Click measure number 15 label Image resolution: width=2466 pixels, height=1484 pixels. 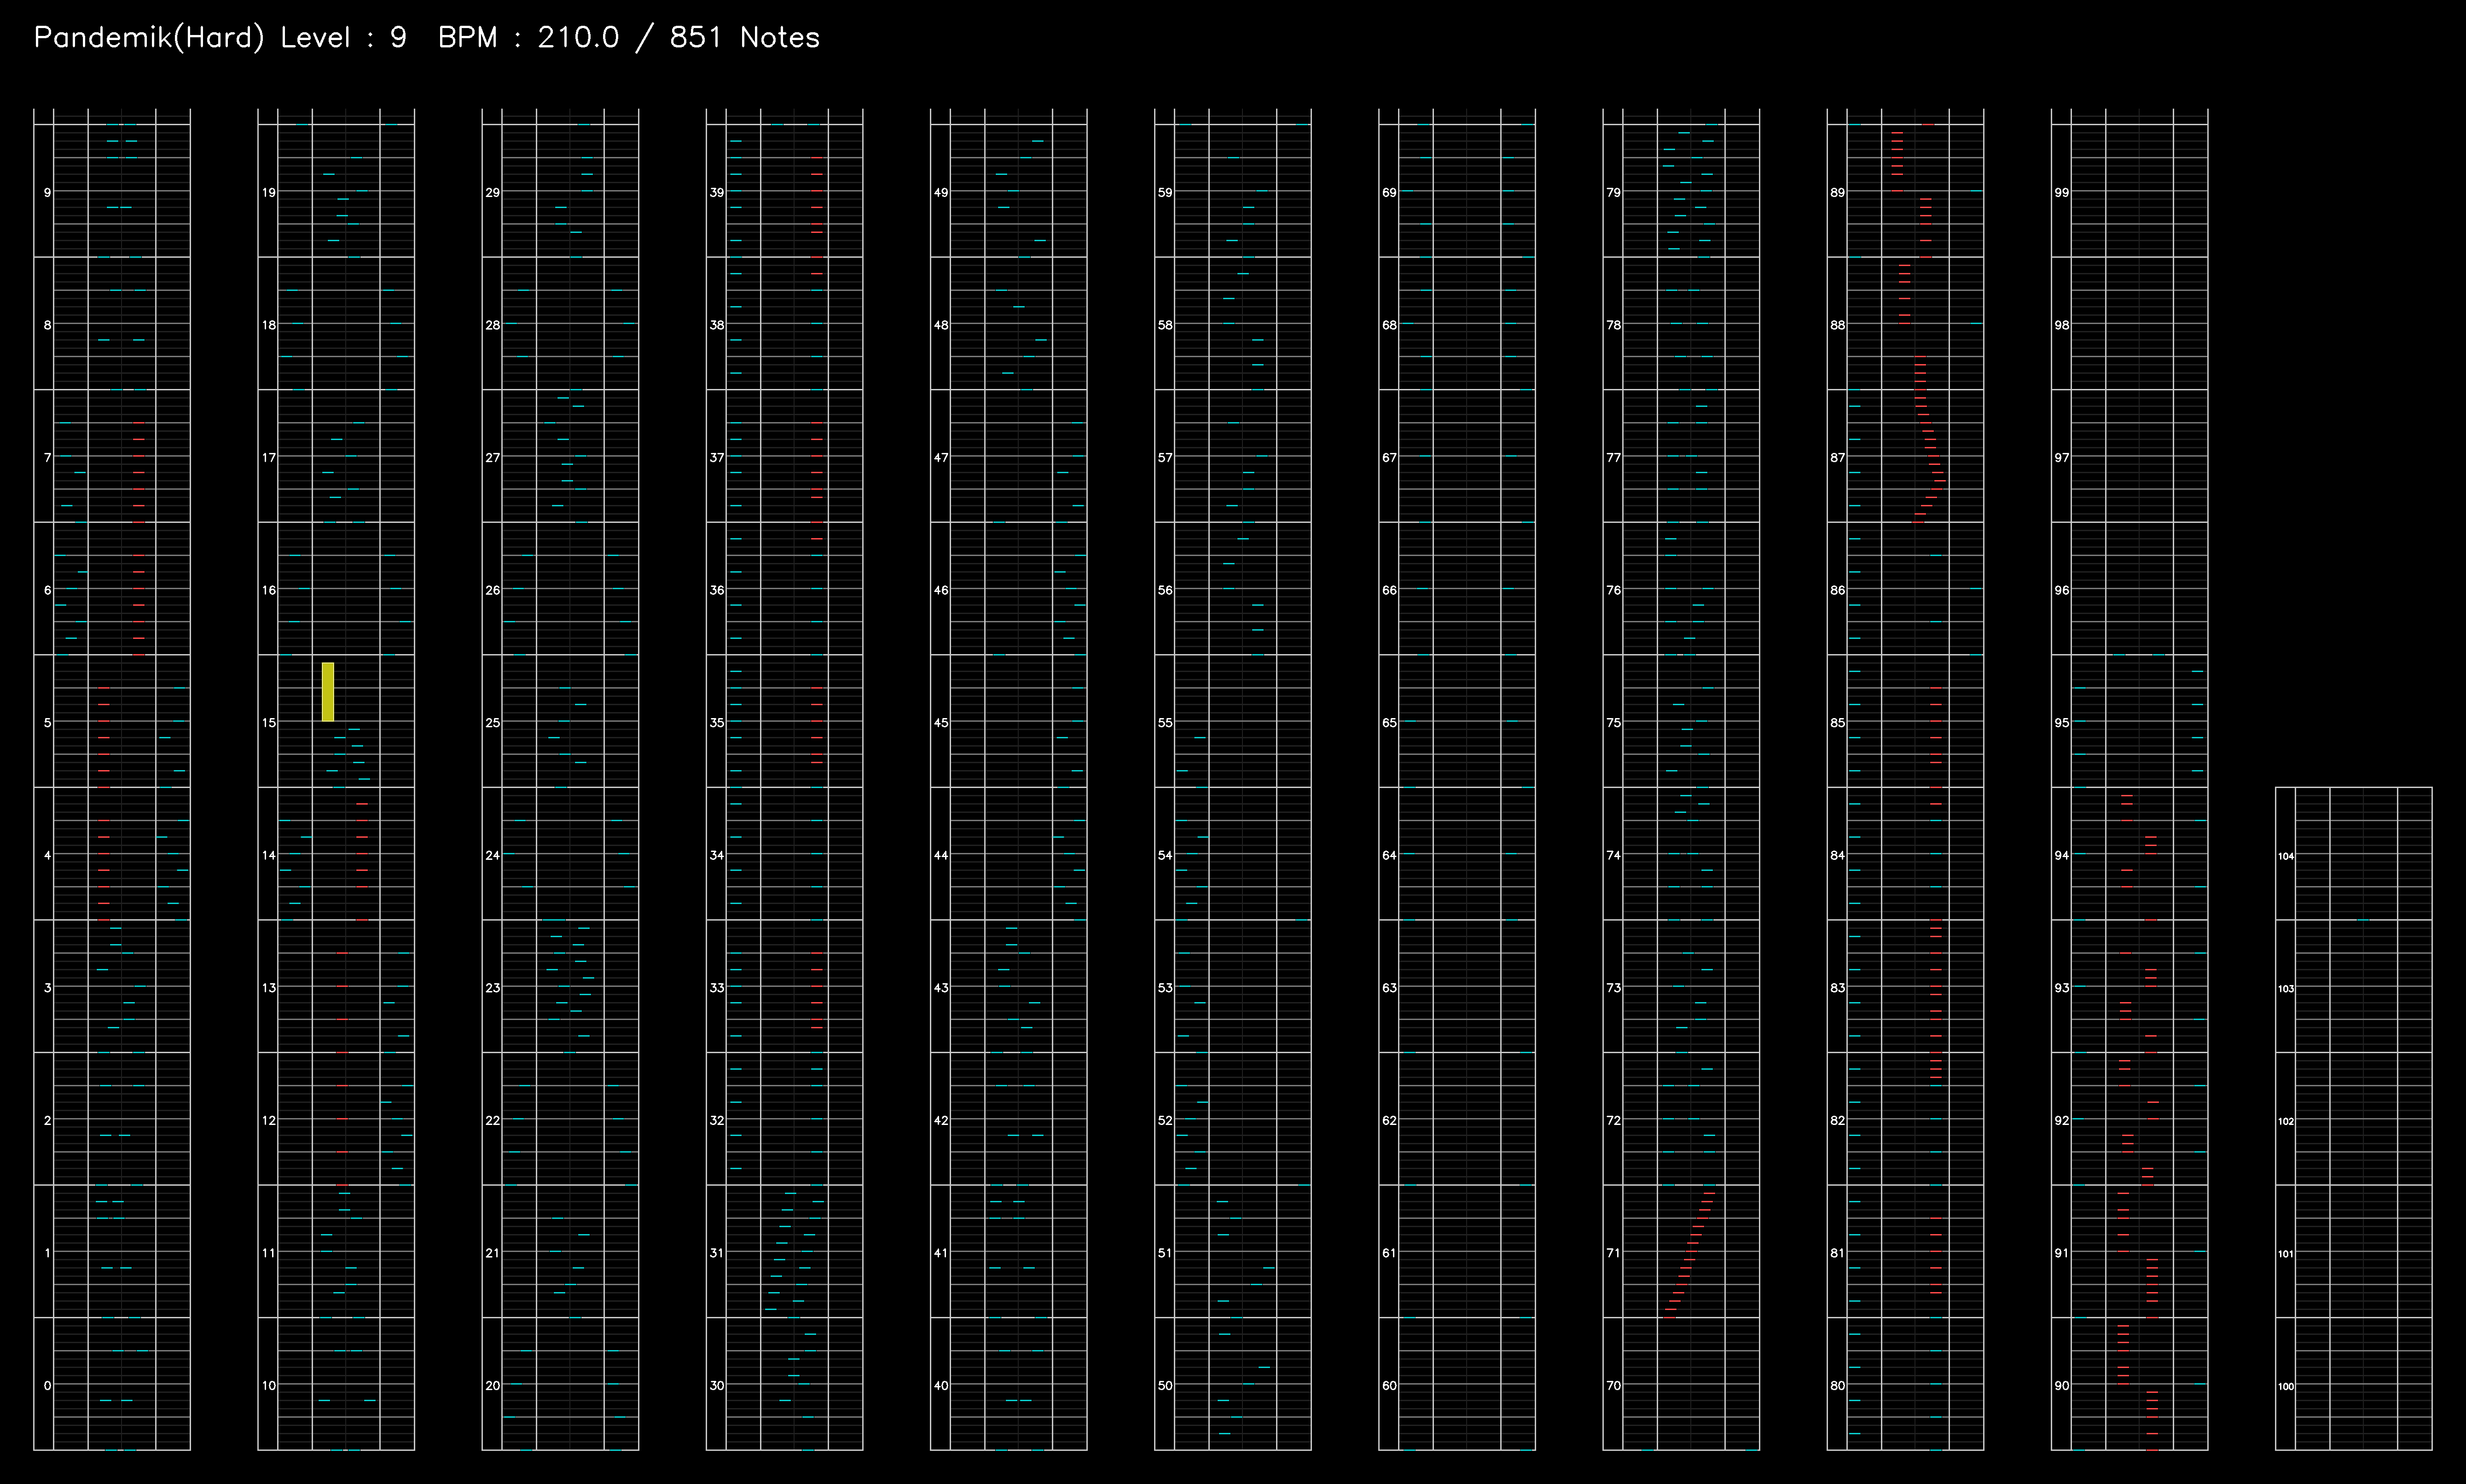pos(269,723)
